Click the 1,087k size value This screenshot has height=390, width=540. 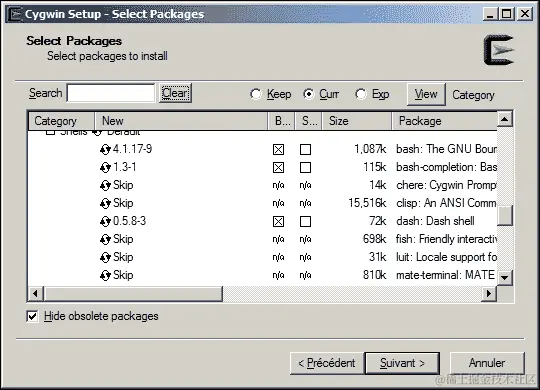[370, 149]
